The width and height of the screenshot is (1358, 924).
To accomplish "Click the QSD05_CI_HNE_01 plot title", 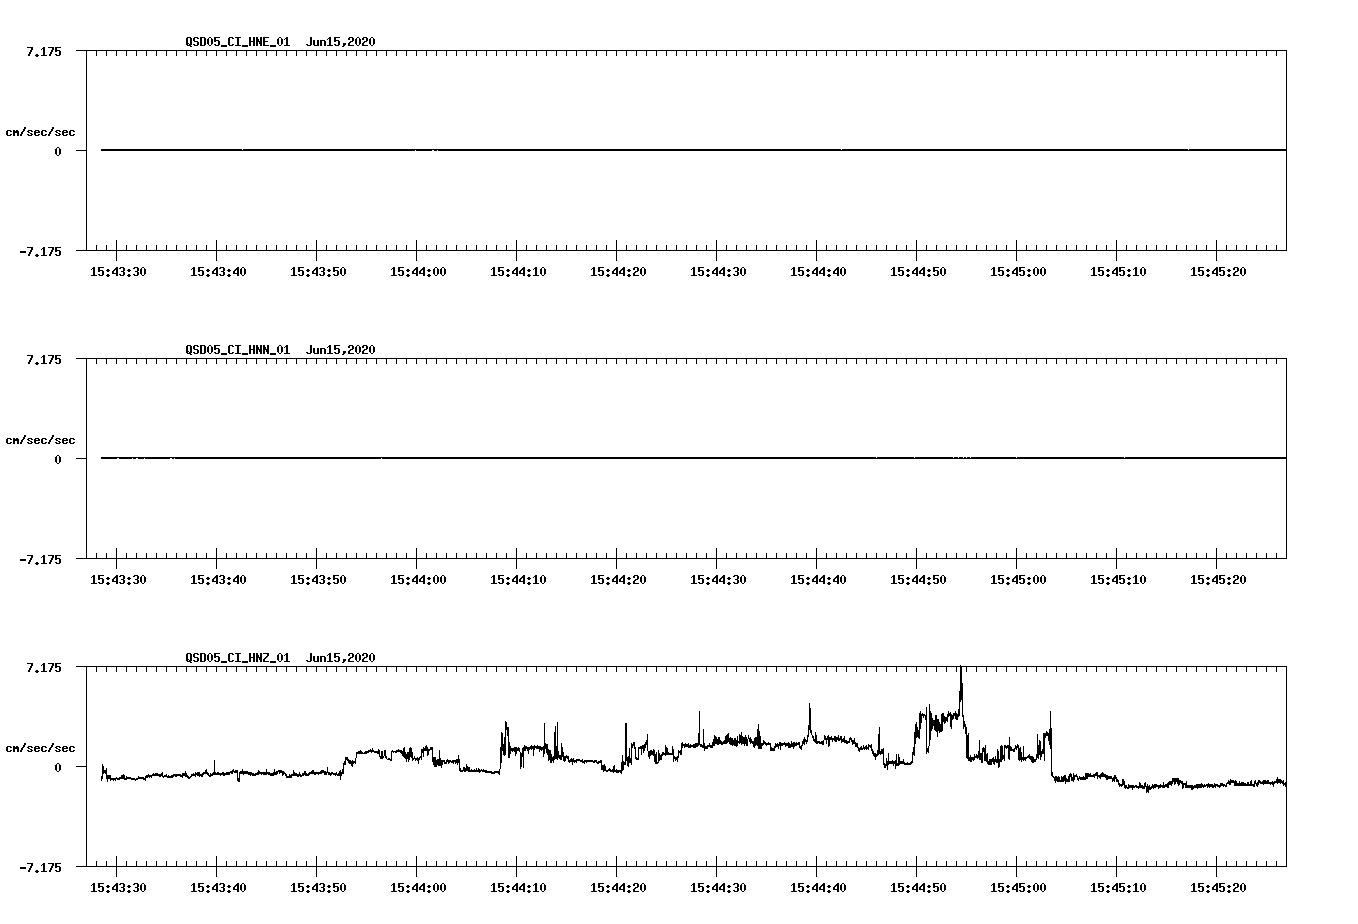I will (x=280, y=41).
